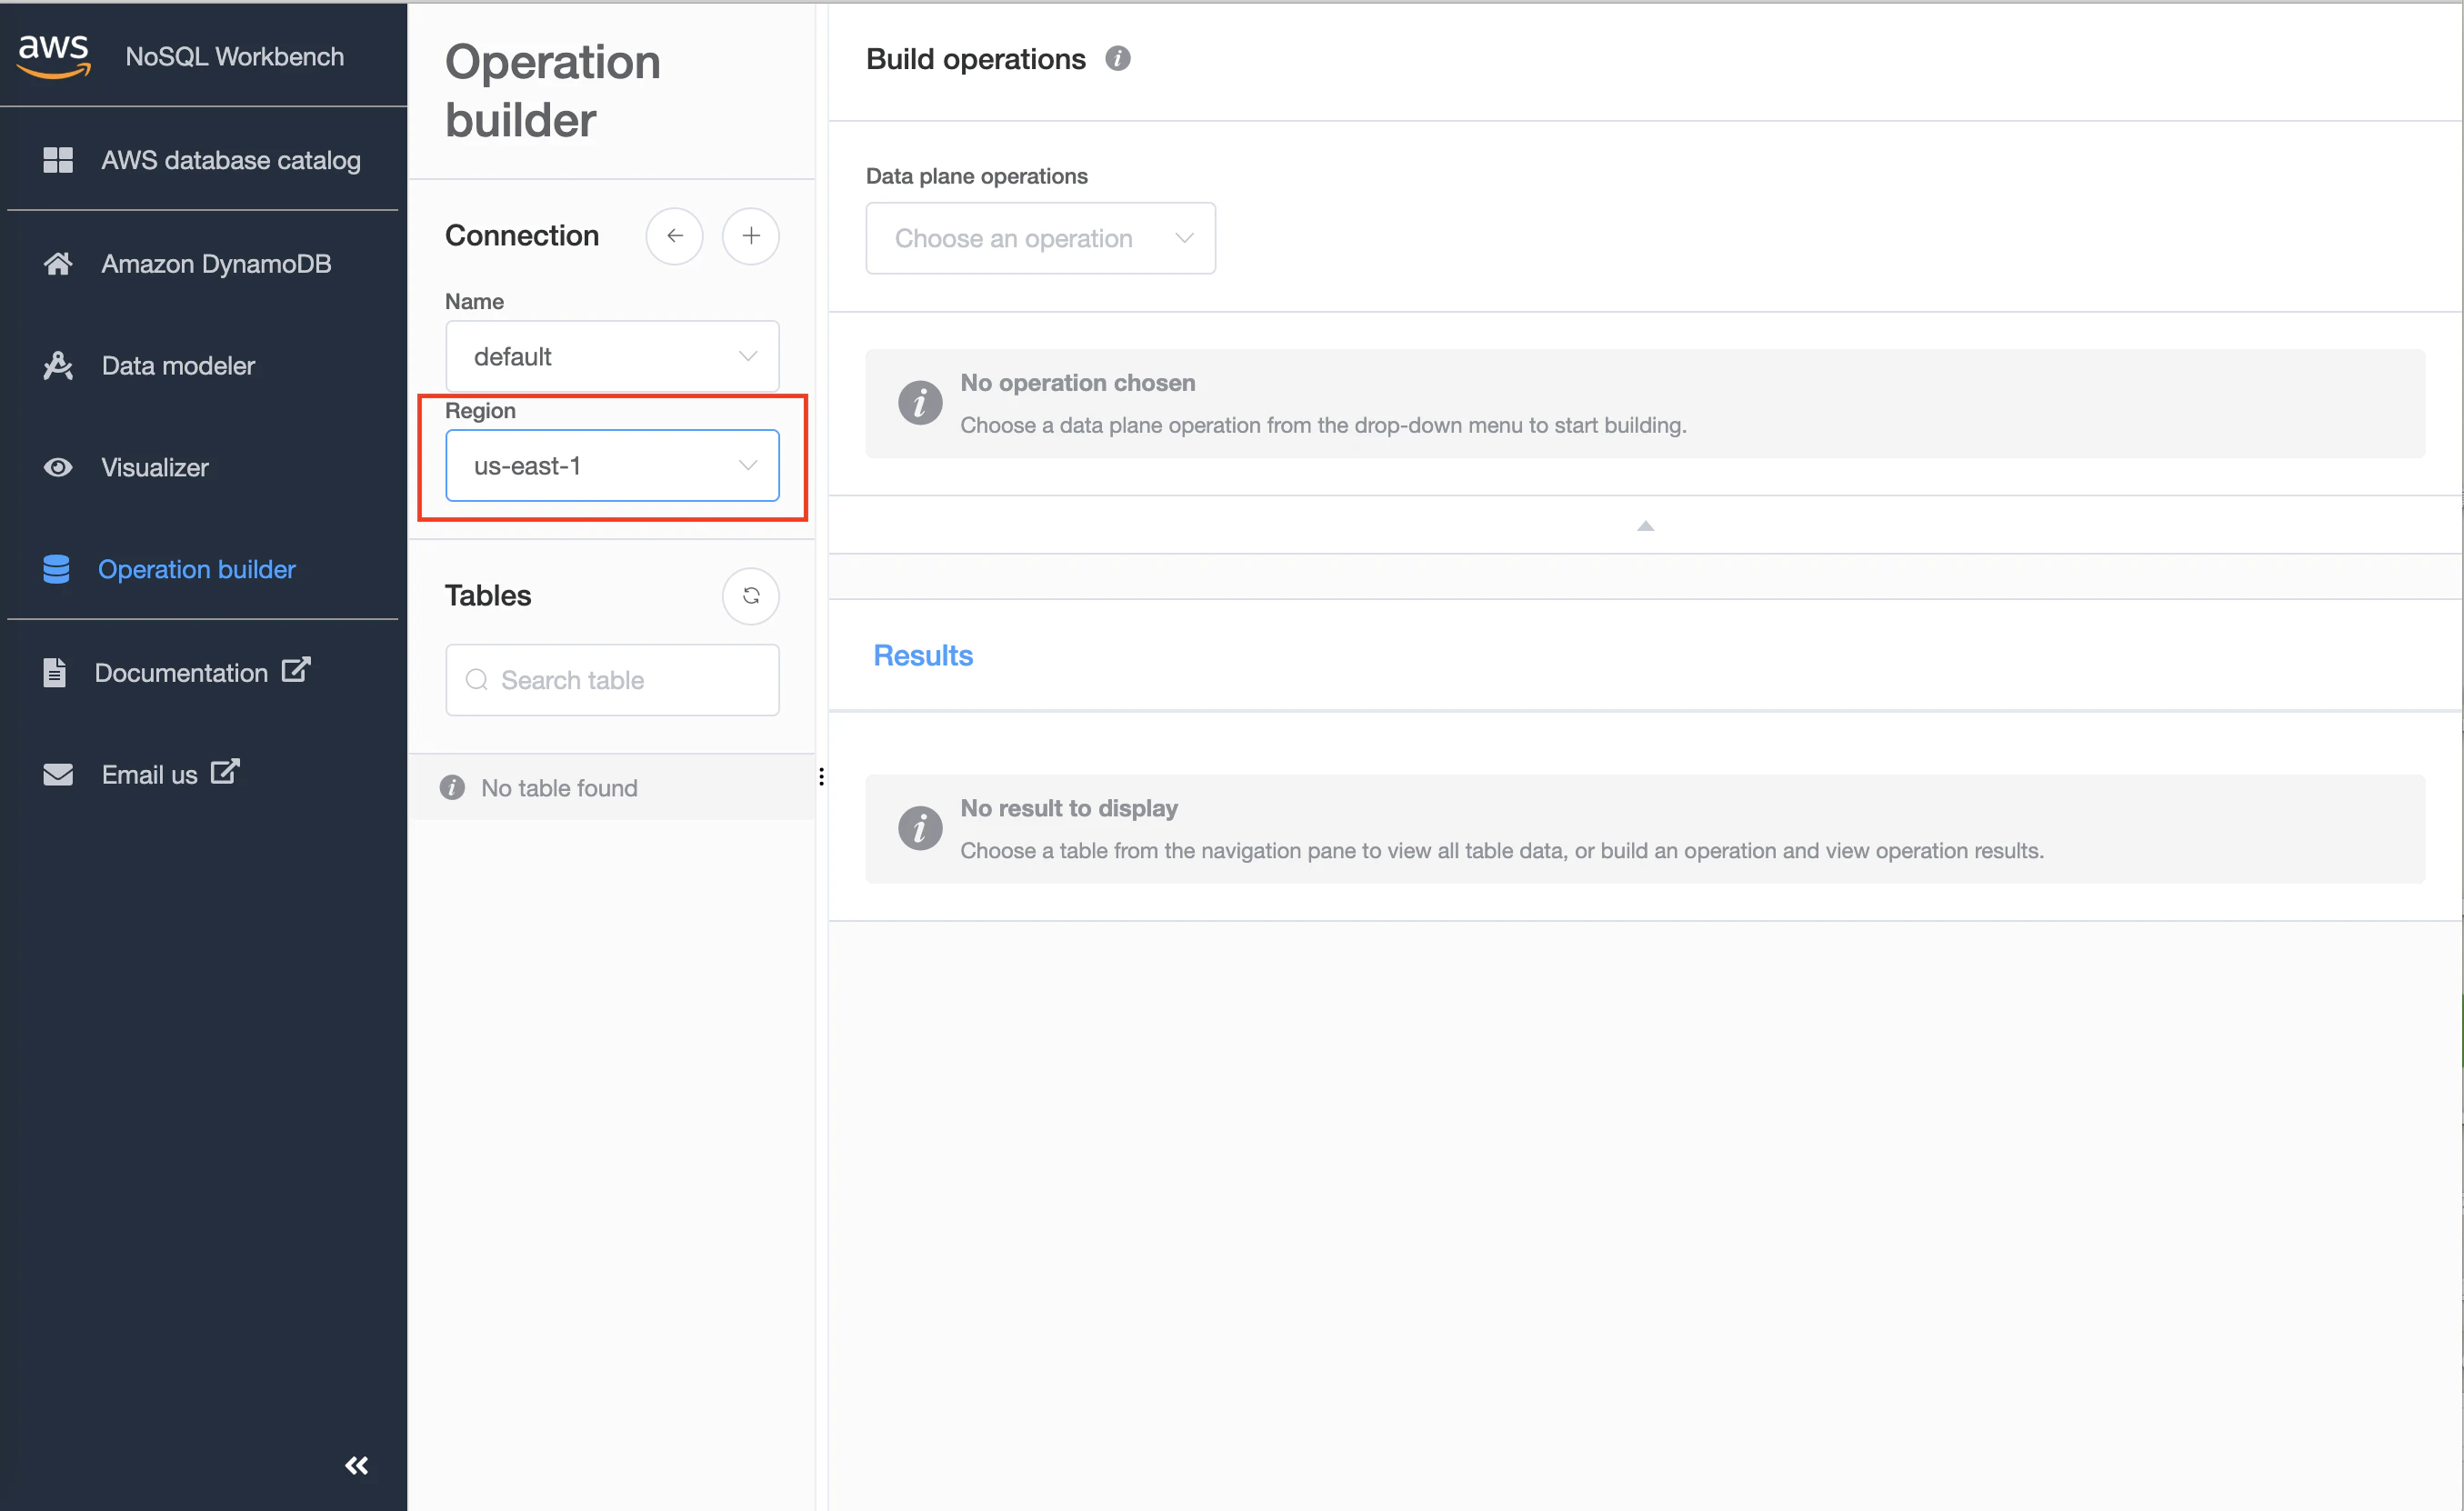Click the Data modeler icon
Image resolution: width=2464 pixels, height=1511 pixels.
[58, 366]
